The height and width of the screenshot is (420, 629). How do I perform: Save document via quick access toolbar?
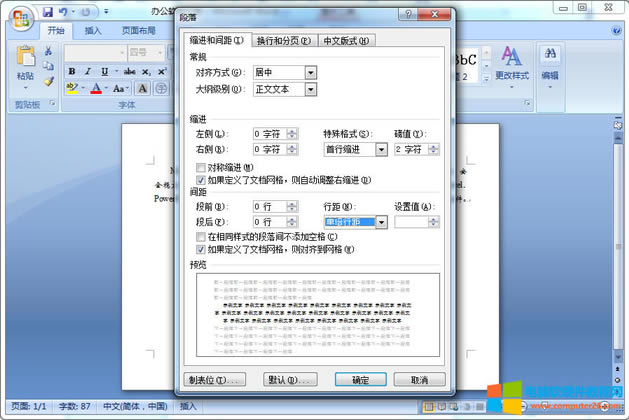(47, 12)
